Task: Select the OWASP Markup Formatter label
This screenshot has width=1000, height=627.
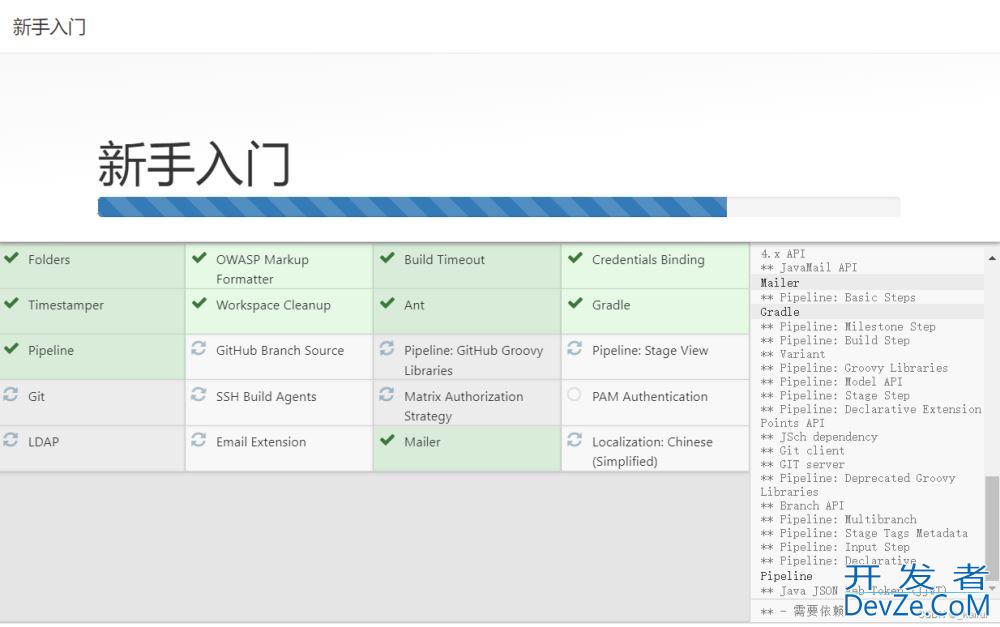Action: (262, 269)
